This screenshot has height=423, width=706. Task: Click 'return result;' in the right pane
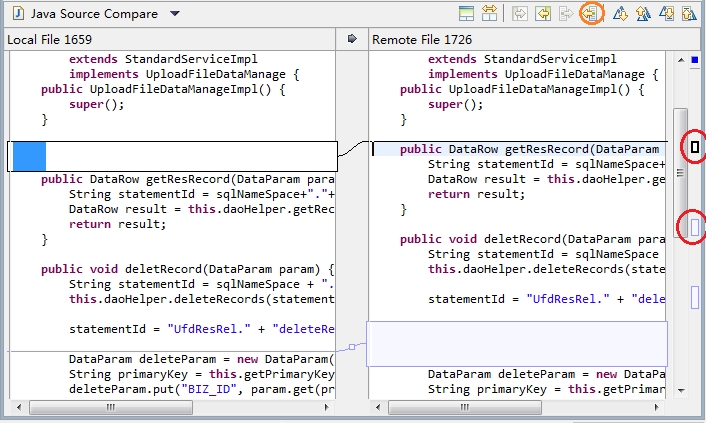point(476,194)
